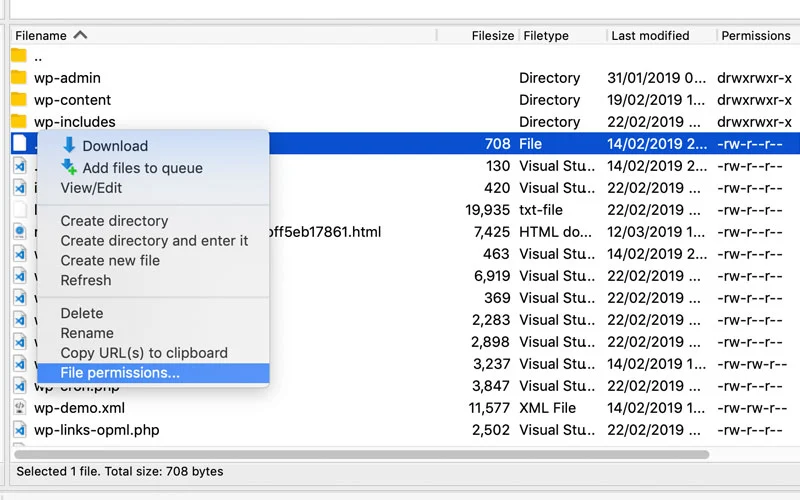This screenshot has width=800, height=500.
Task: Select the wp-links-opml.php file name
Action: (96, 430)
